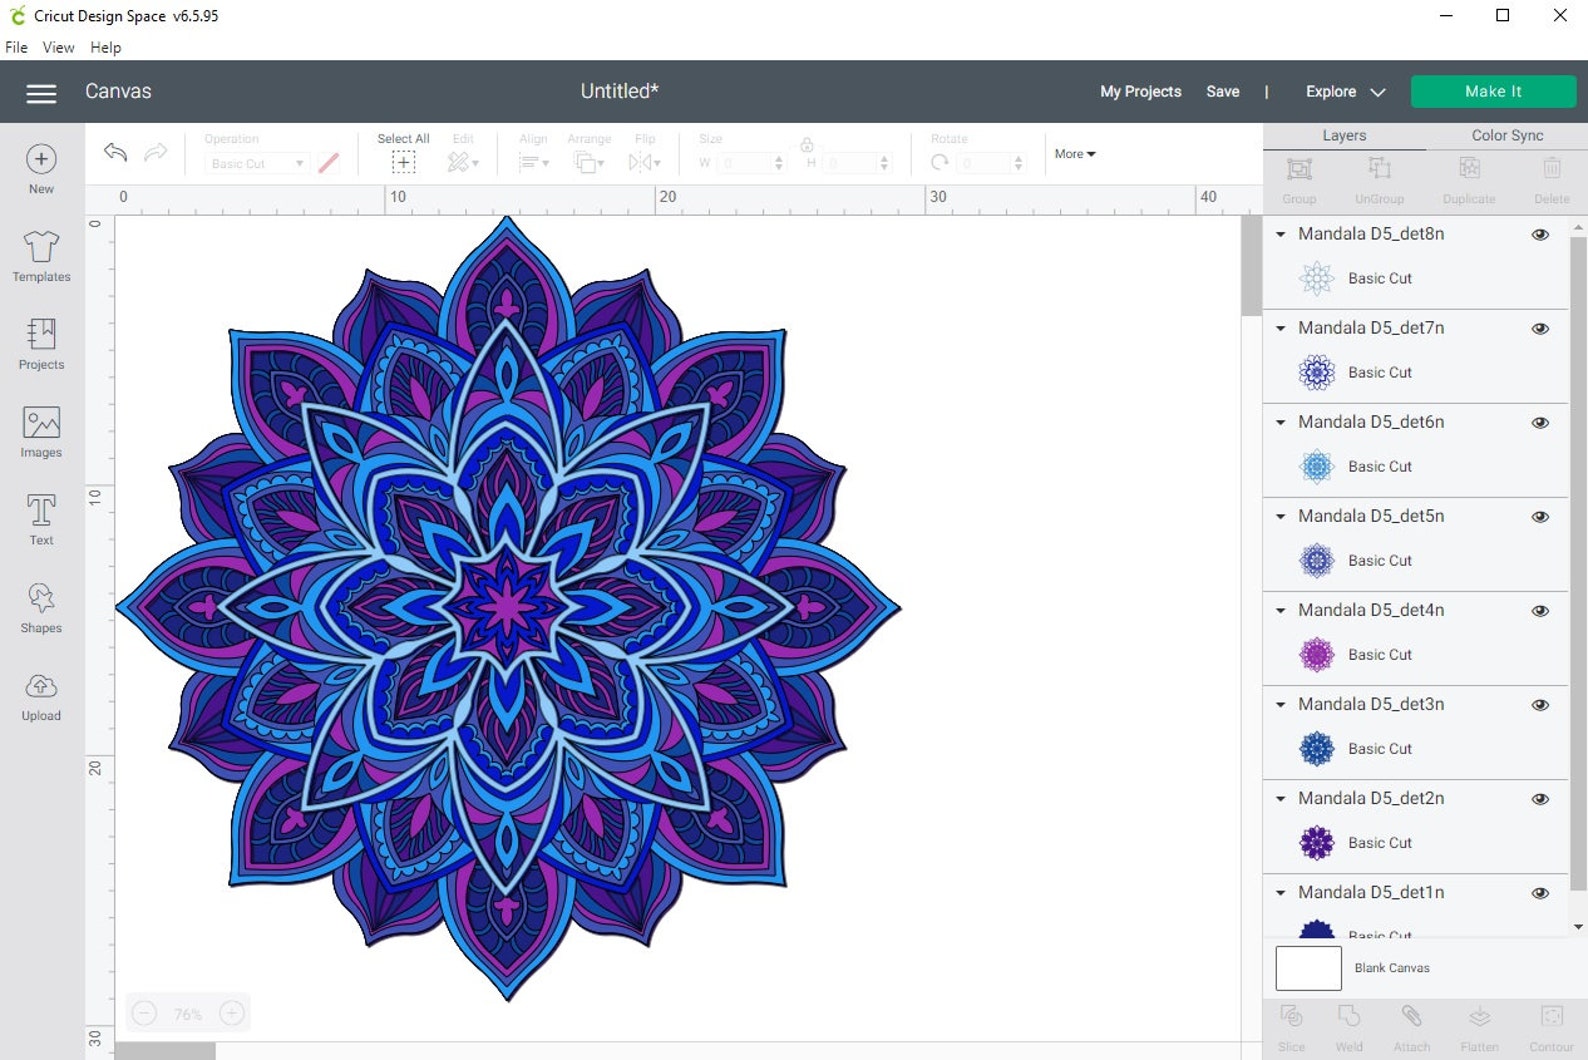Click the Contour tool

(1551, 1028)
